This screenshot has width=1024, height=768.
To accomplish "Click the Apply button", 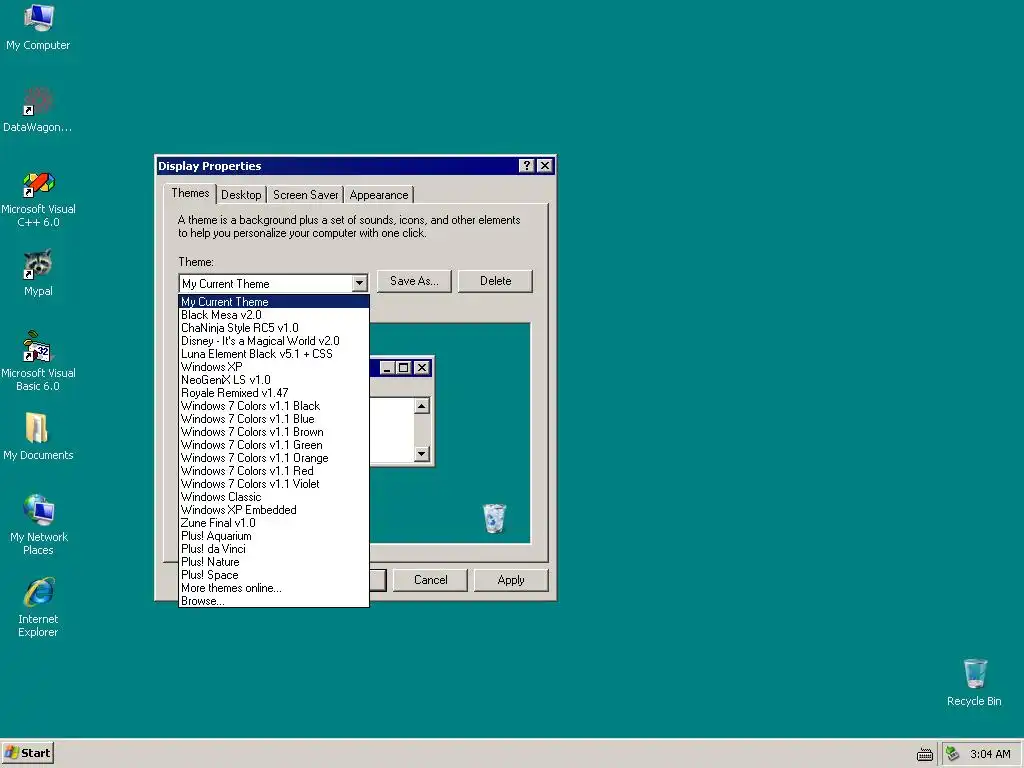I will tap(511, 580).
